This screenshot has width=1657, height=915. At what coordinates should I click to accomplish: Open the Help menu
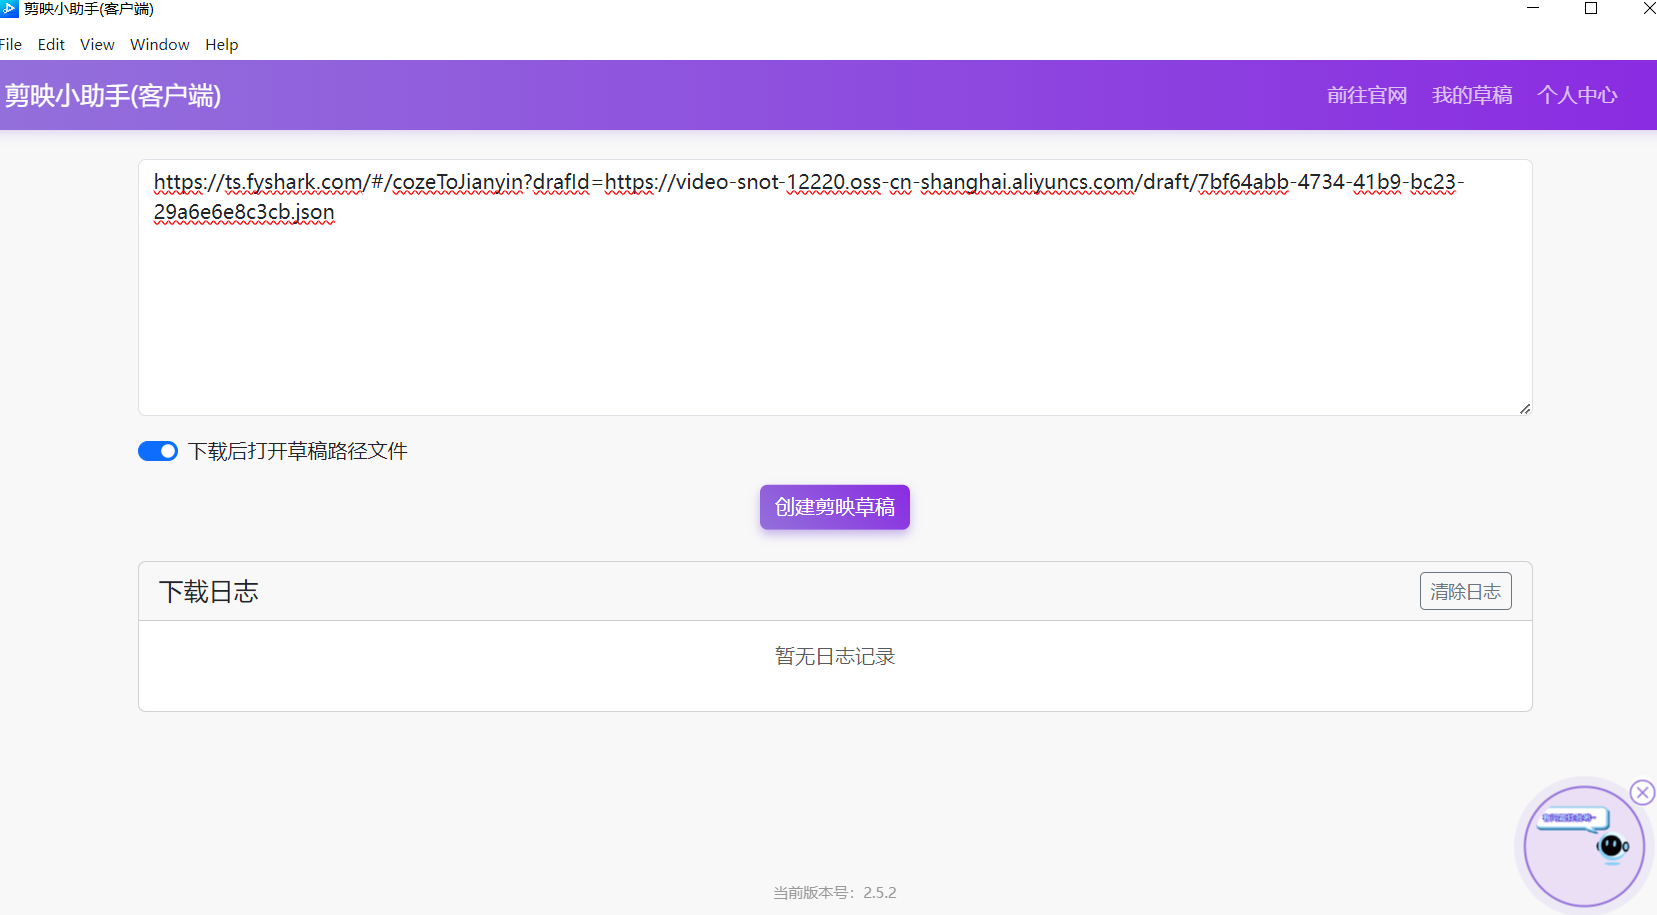[x=222, y=44]
